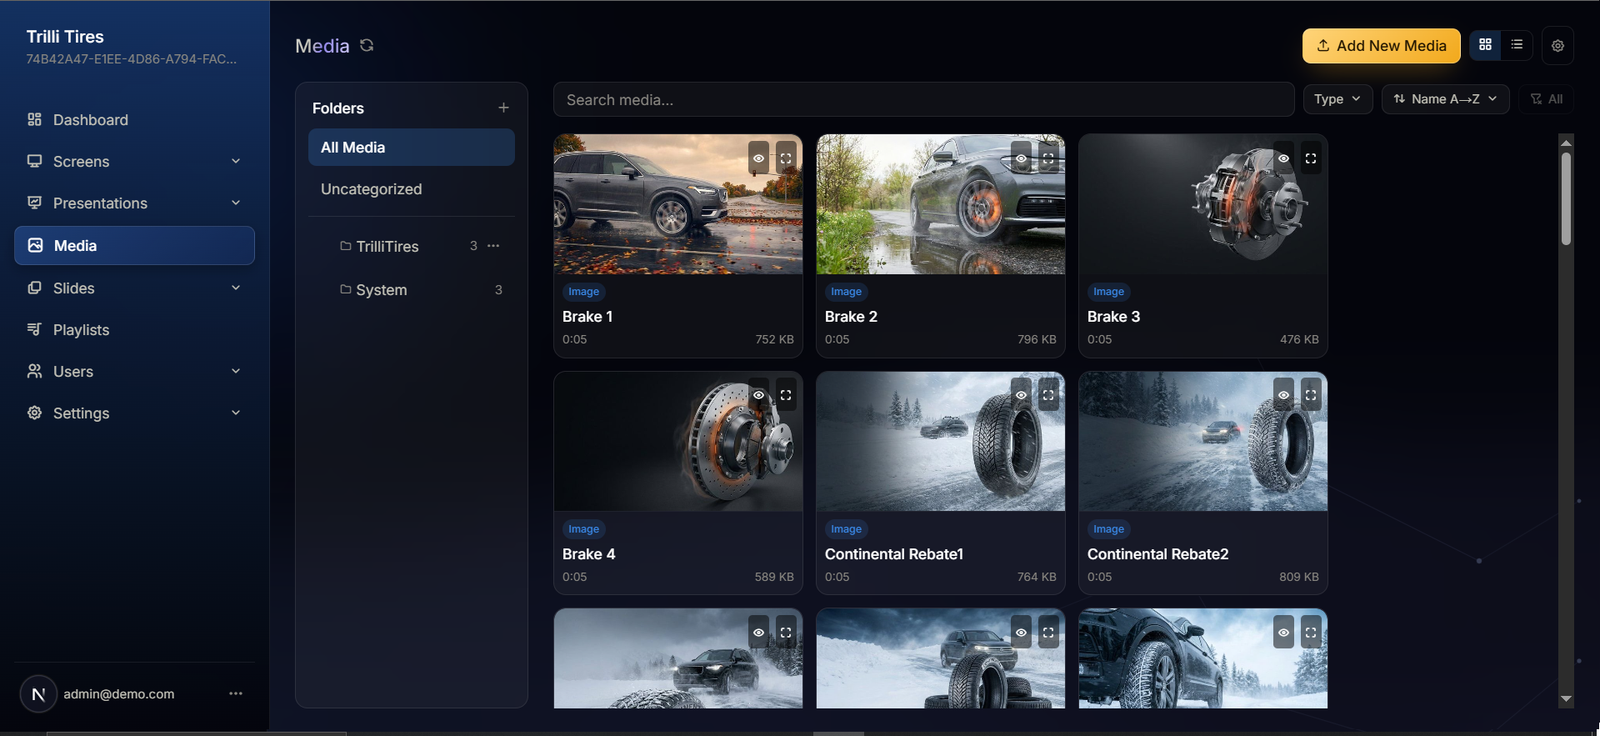Click in the Search media field
The height and width of the screenshot is (736, 1600).
point(924,100)
